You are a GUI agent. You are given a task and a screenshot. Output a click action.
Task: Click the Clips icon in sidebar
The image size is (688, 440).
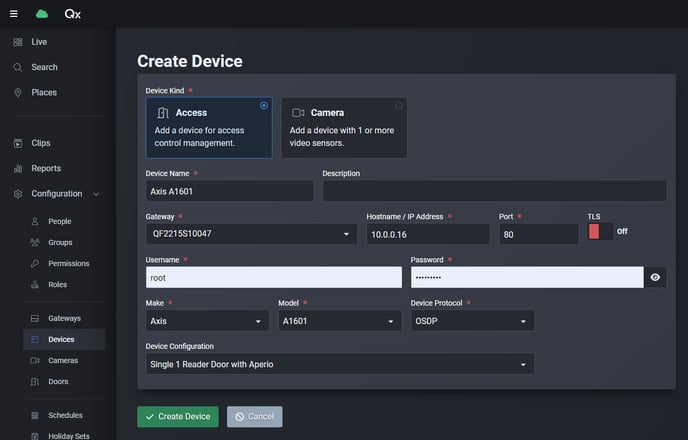[18, 143]
